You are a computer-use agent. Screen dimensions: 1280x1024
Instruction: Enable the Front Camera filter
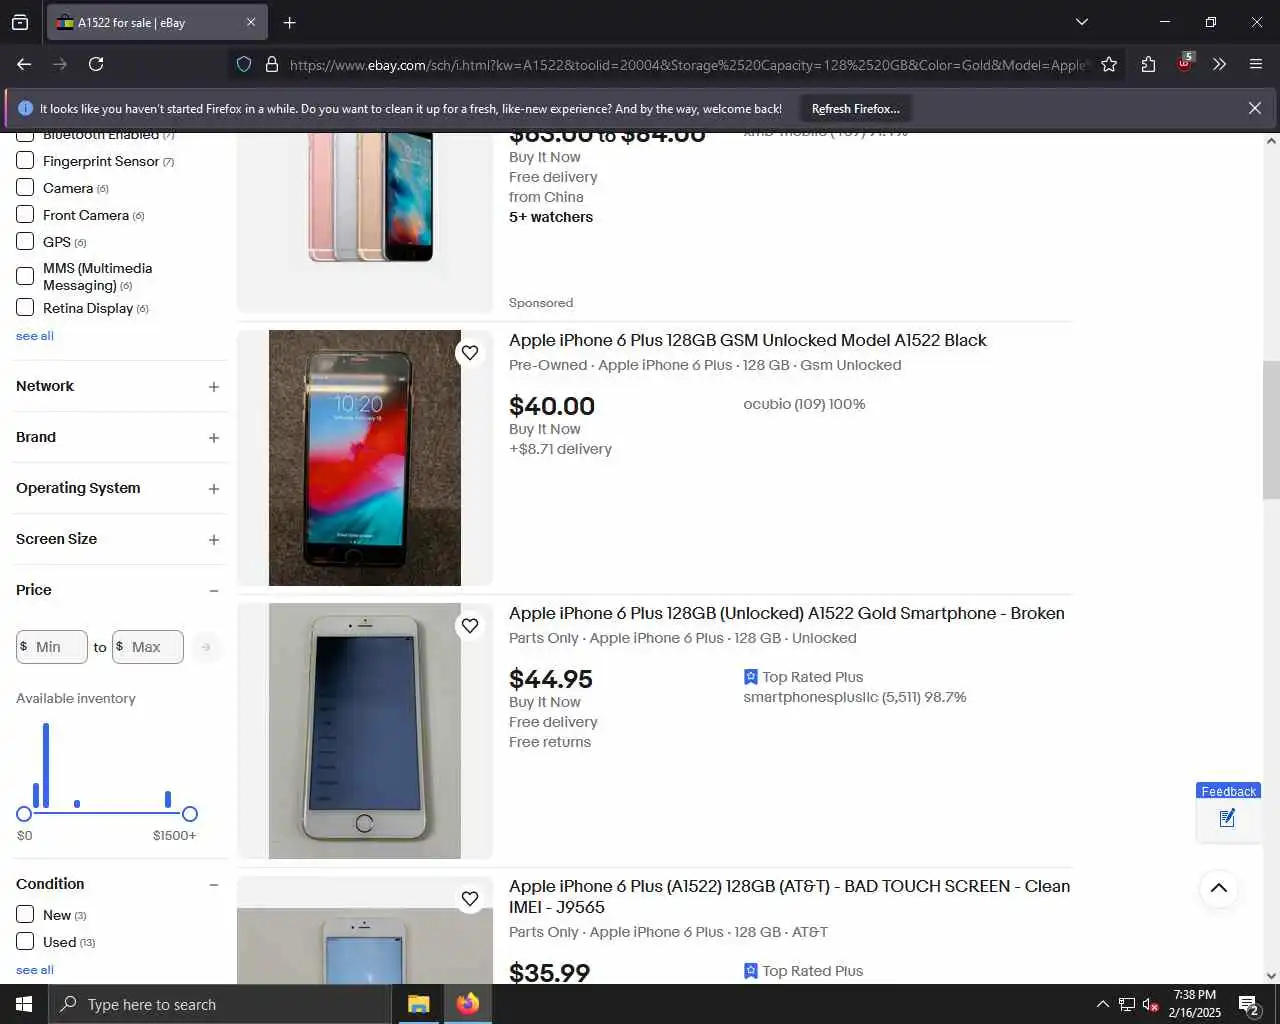coord(25,214)
